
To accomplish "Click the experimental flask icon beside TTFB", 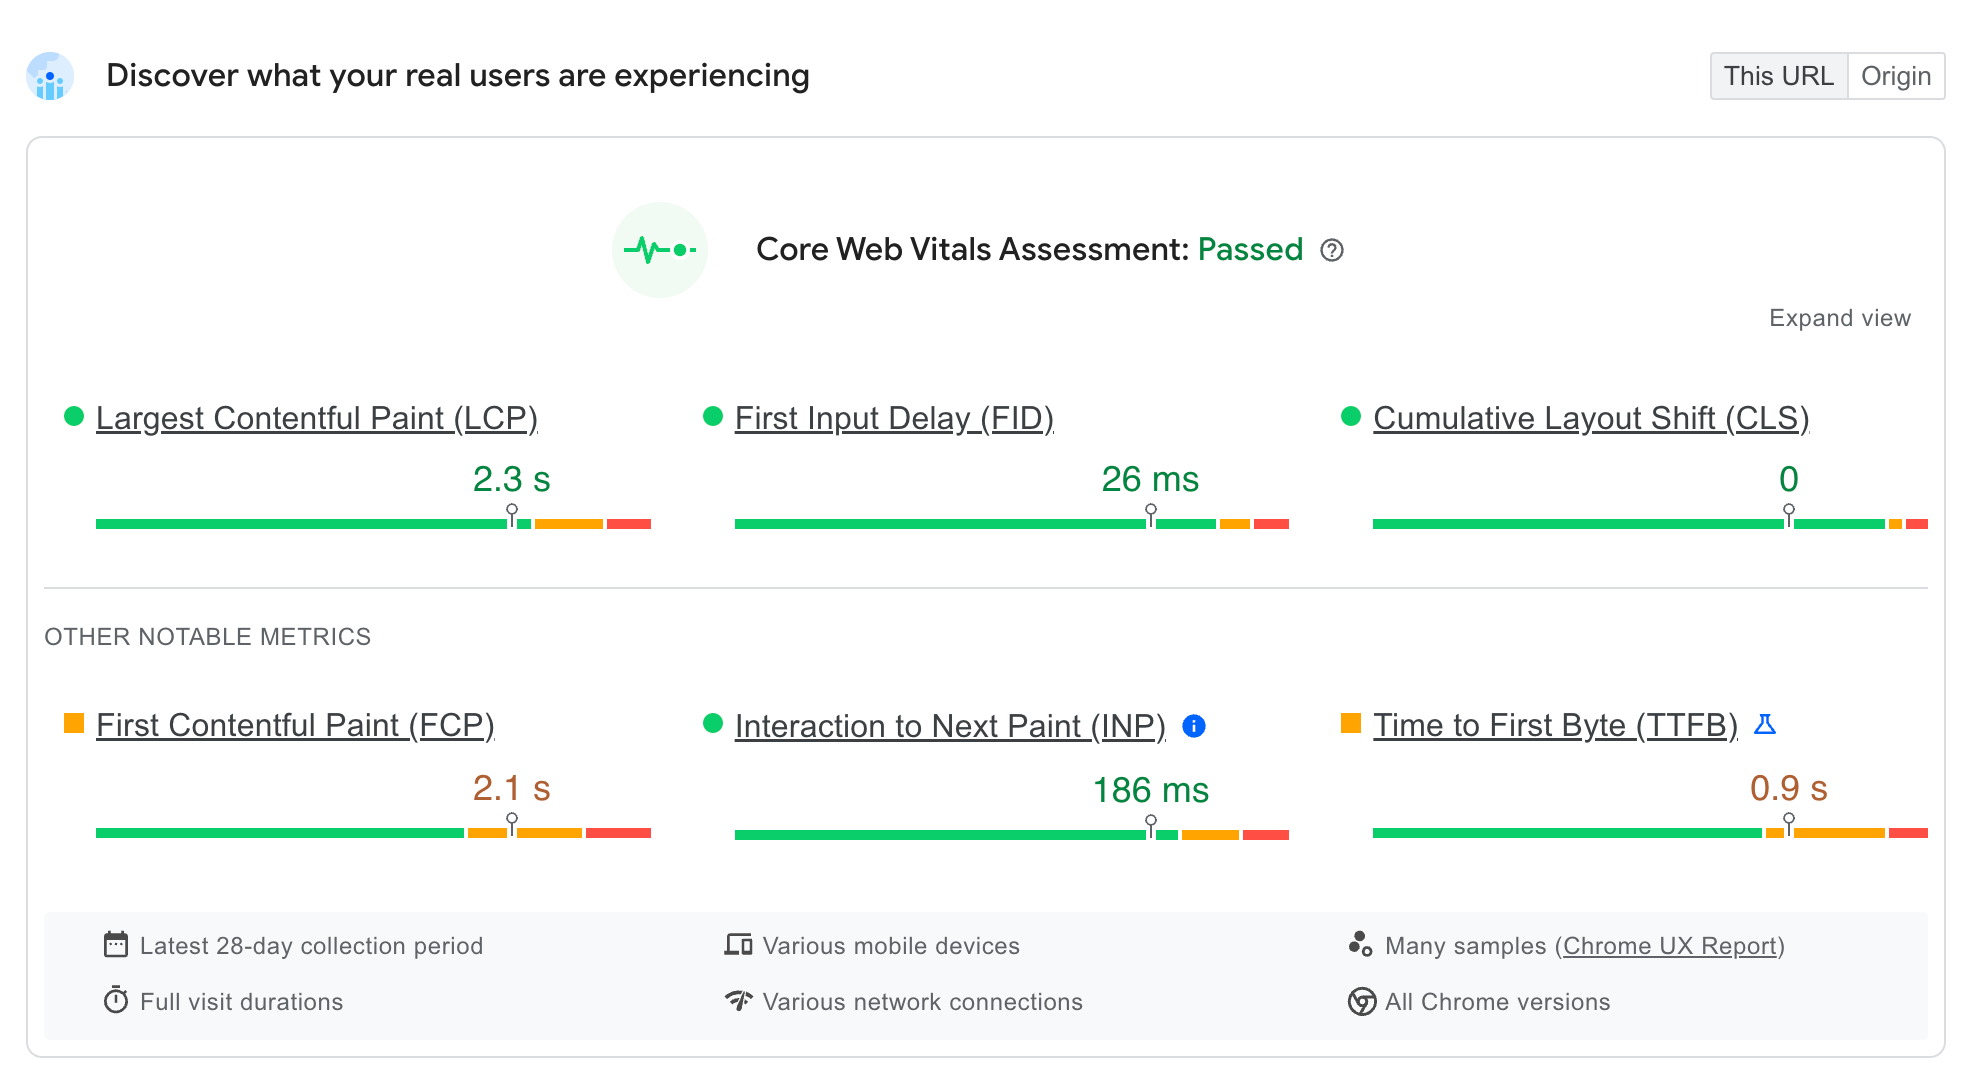I will click(1766, 725).
